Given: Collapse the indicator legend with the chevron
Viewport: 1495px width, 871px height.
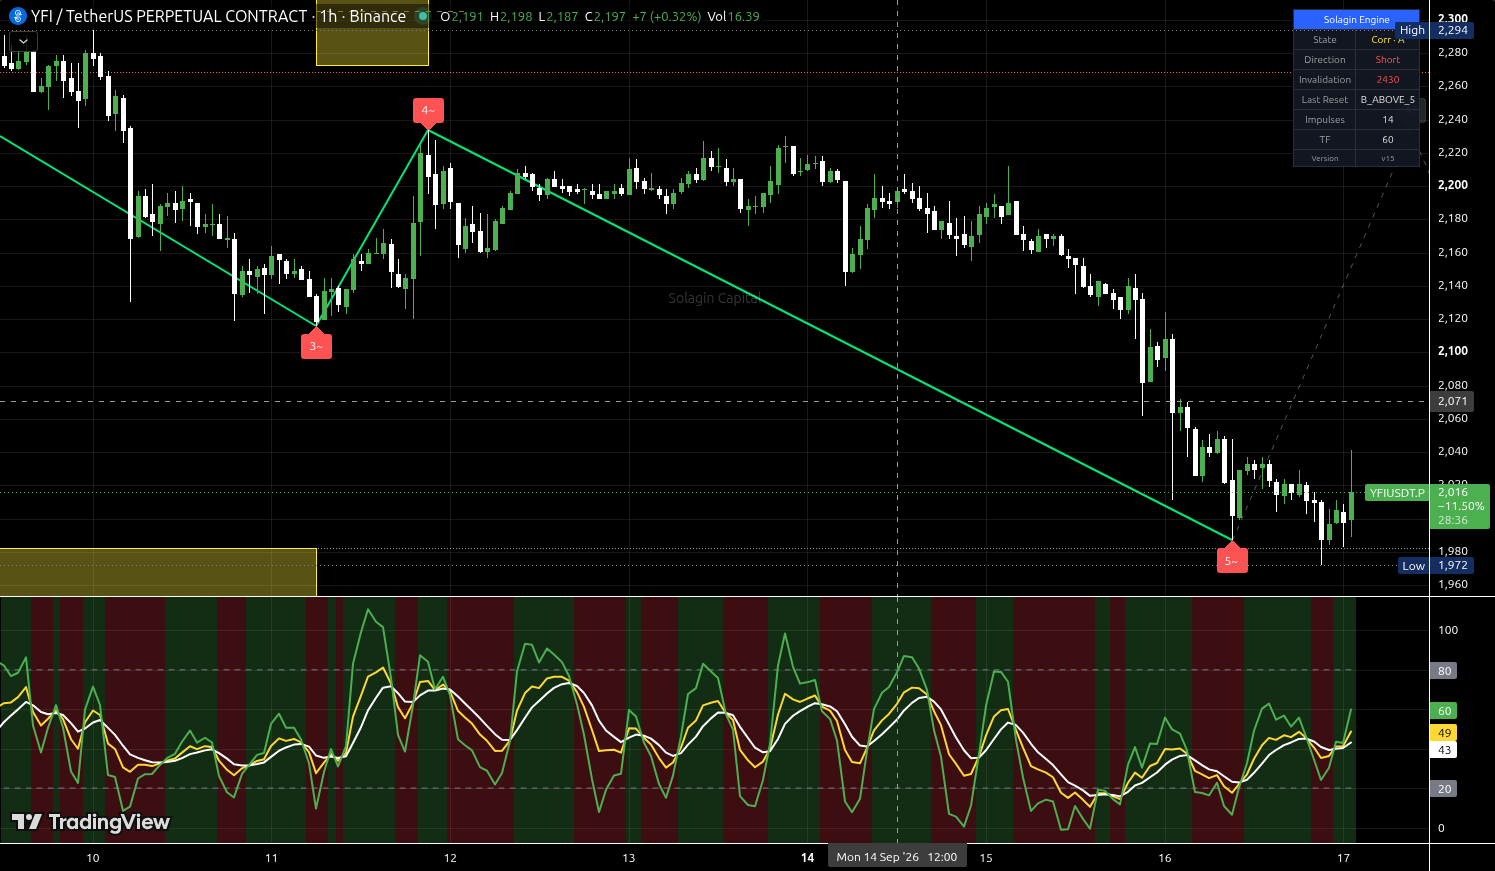Looking at the screenshot, I should (x=21, y=41).
